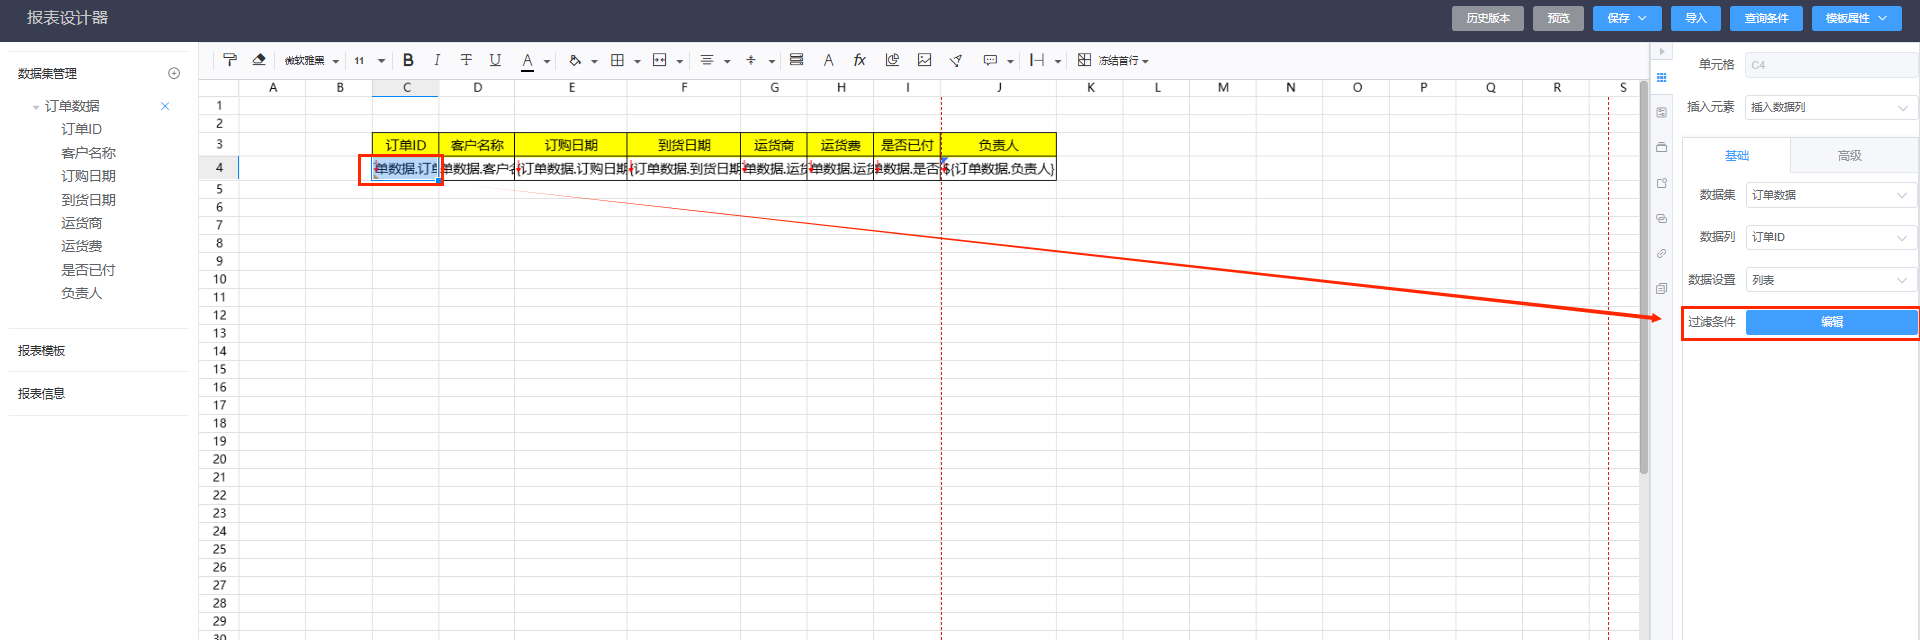
Task: Click the font color A swatch
Action: point(527,60)
